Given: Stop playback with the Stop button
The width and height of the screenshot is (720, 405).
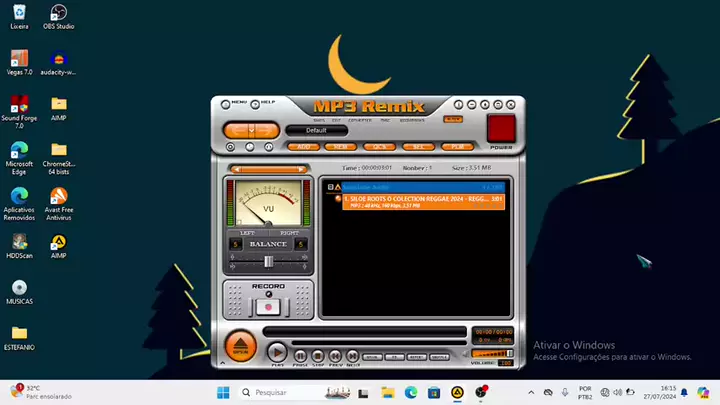Looking at the screenshot, I should pos(316,353).
